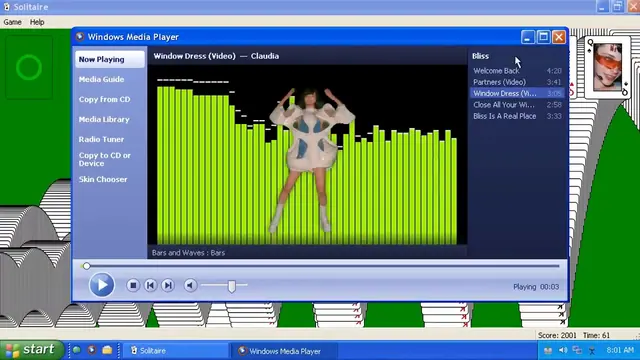Click the Time: 61 status text

point(596,335)
